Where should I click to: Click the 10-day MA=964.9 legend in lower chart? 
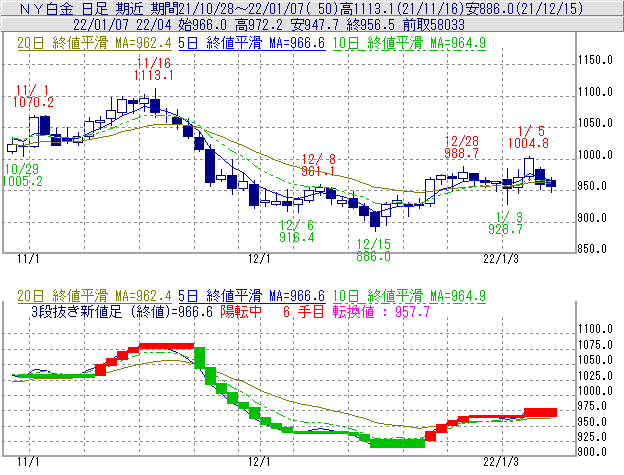409,296
